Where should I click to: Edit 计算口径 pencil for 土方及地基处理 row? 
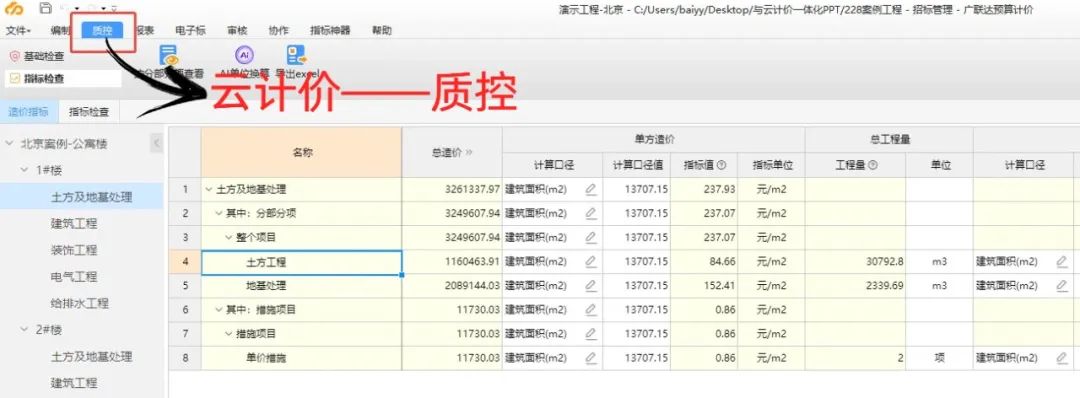[590, 190]
